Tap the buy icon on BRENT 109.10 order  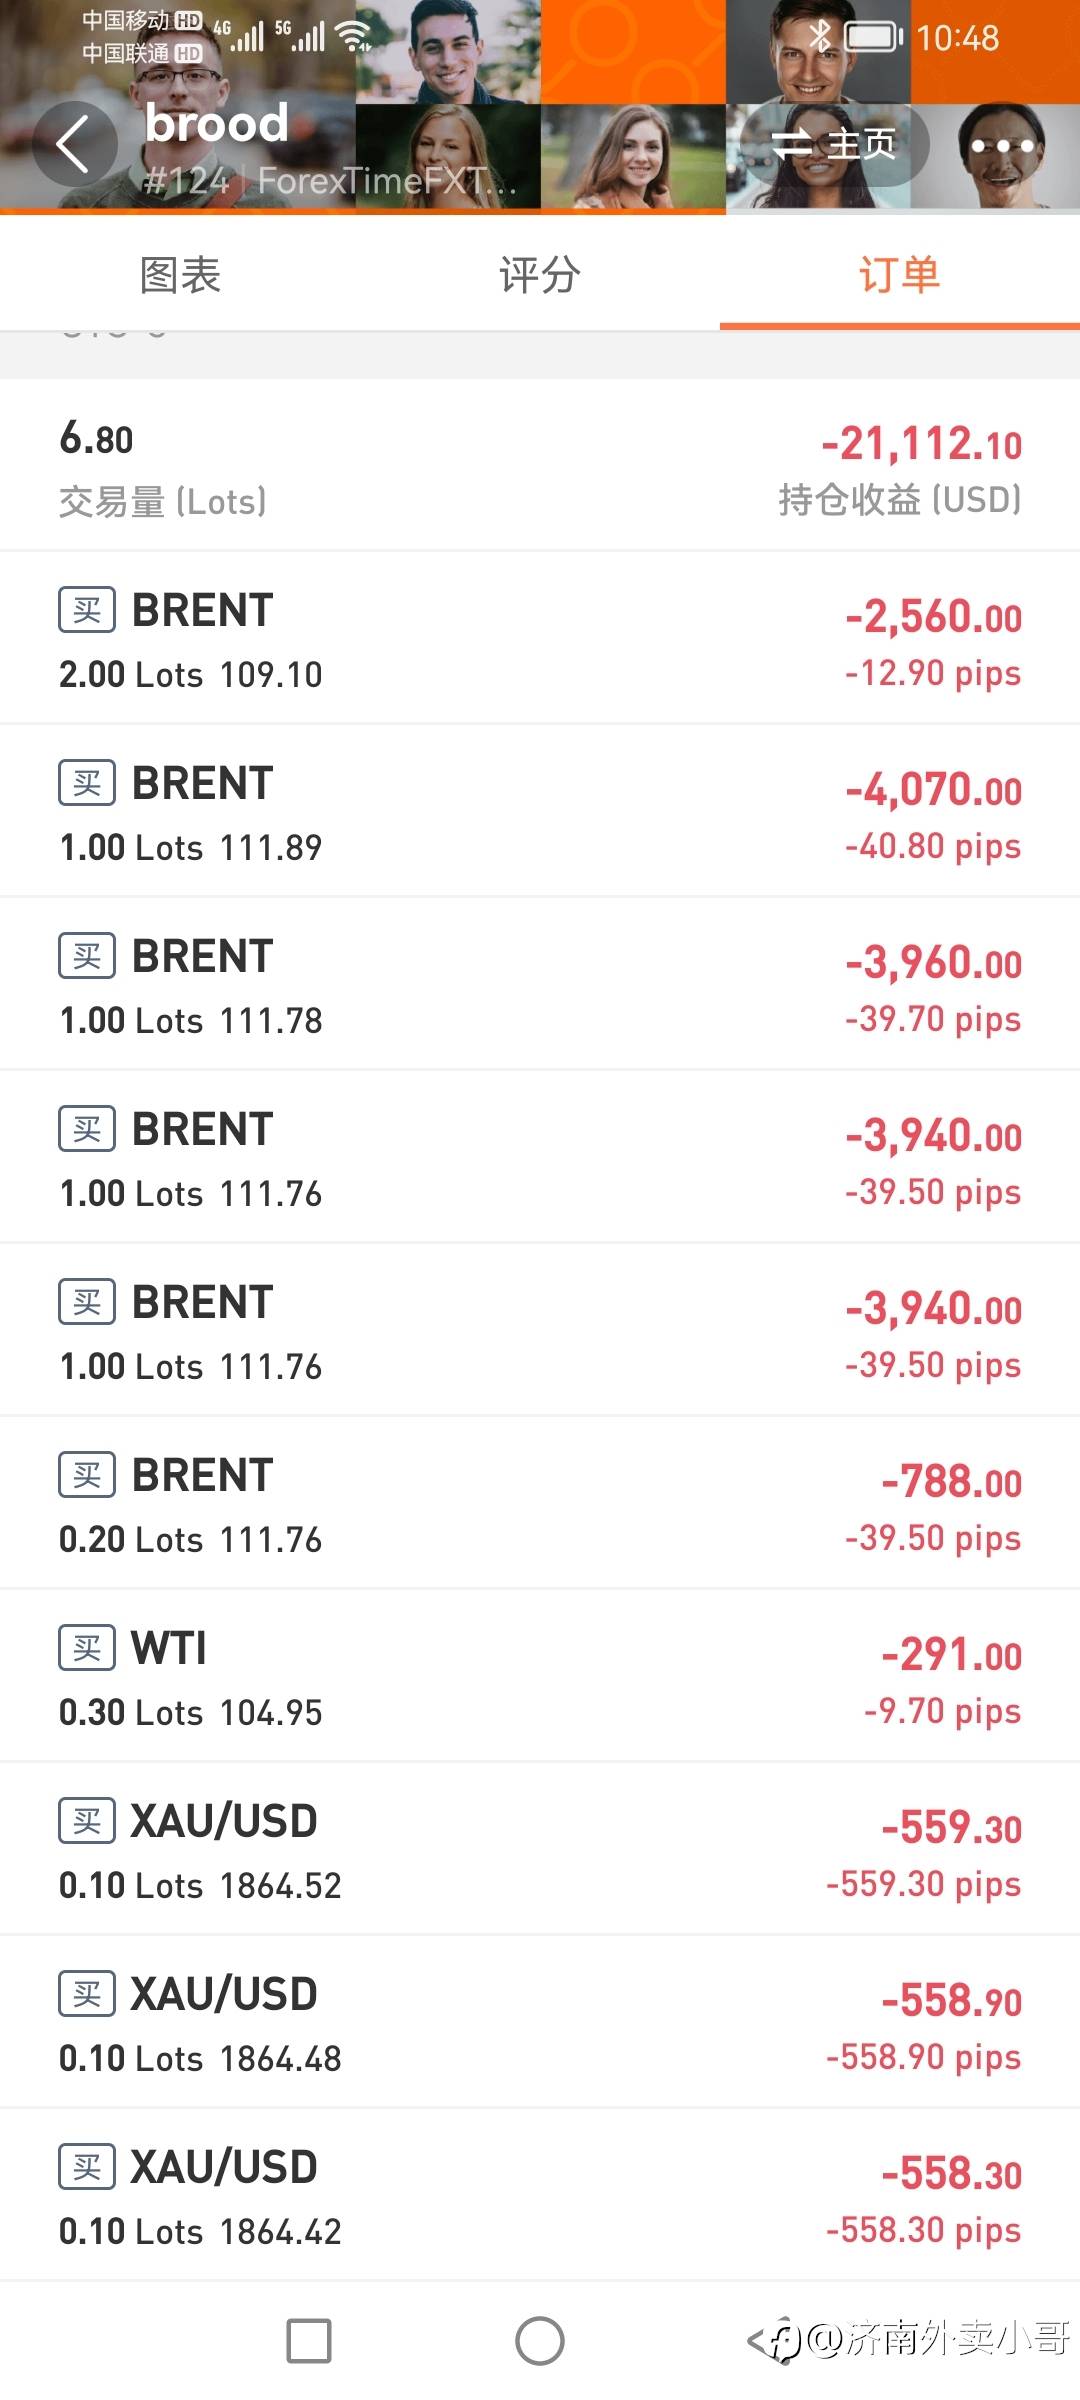[87, 610]
